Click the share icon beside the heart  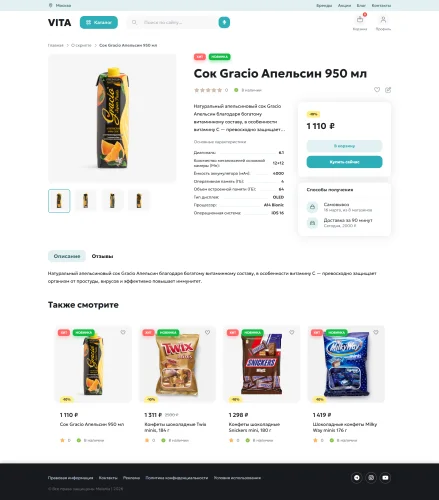pos(388,90)
